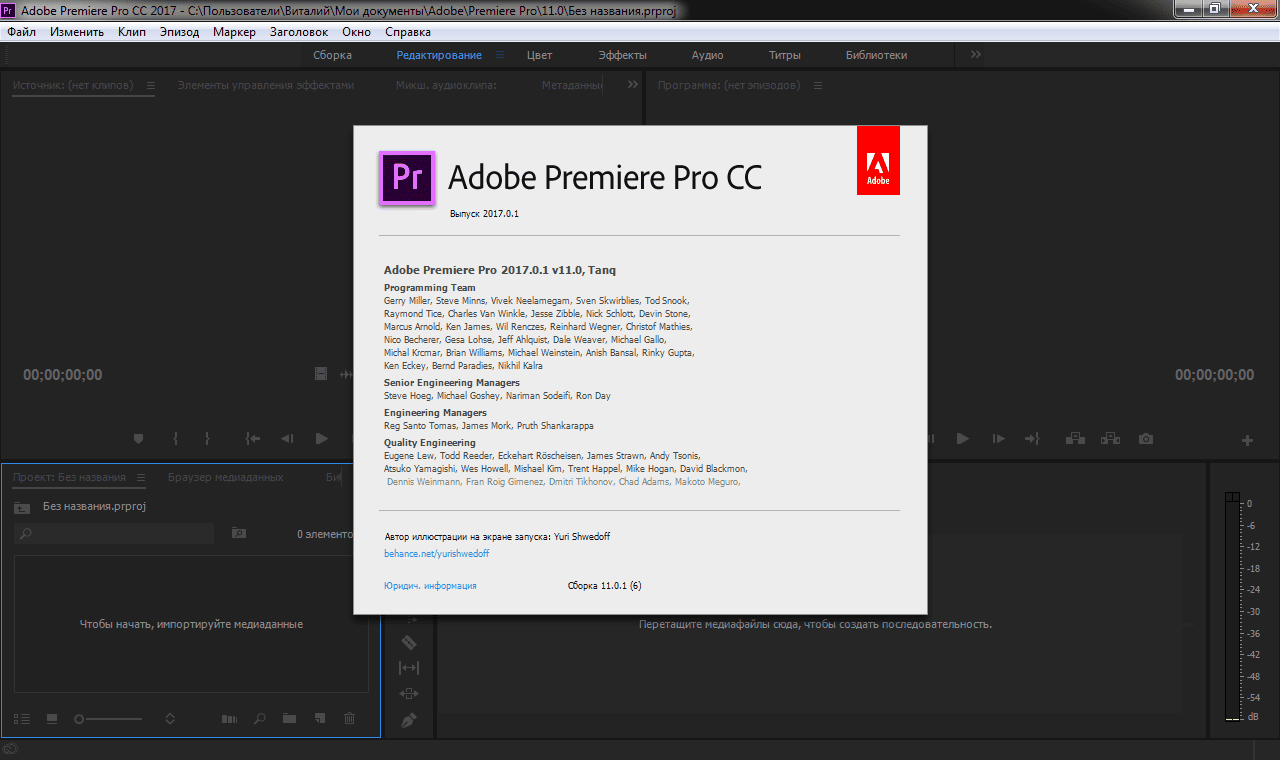
Task: Click the status bar icon at bottom left
Action: tap(11, 749)
